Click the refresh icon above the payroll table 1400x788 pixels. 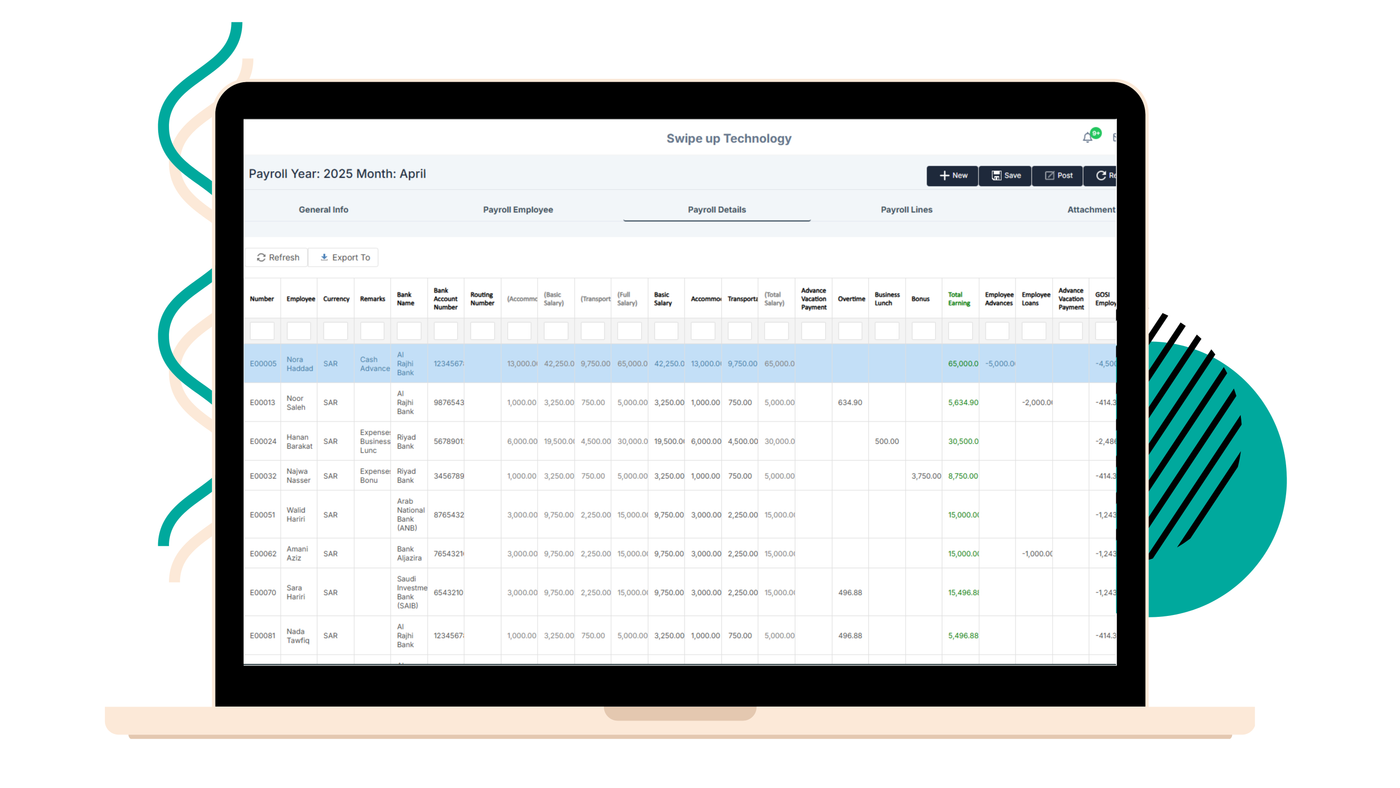pos(260,256)
